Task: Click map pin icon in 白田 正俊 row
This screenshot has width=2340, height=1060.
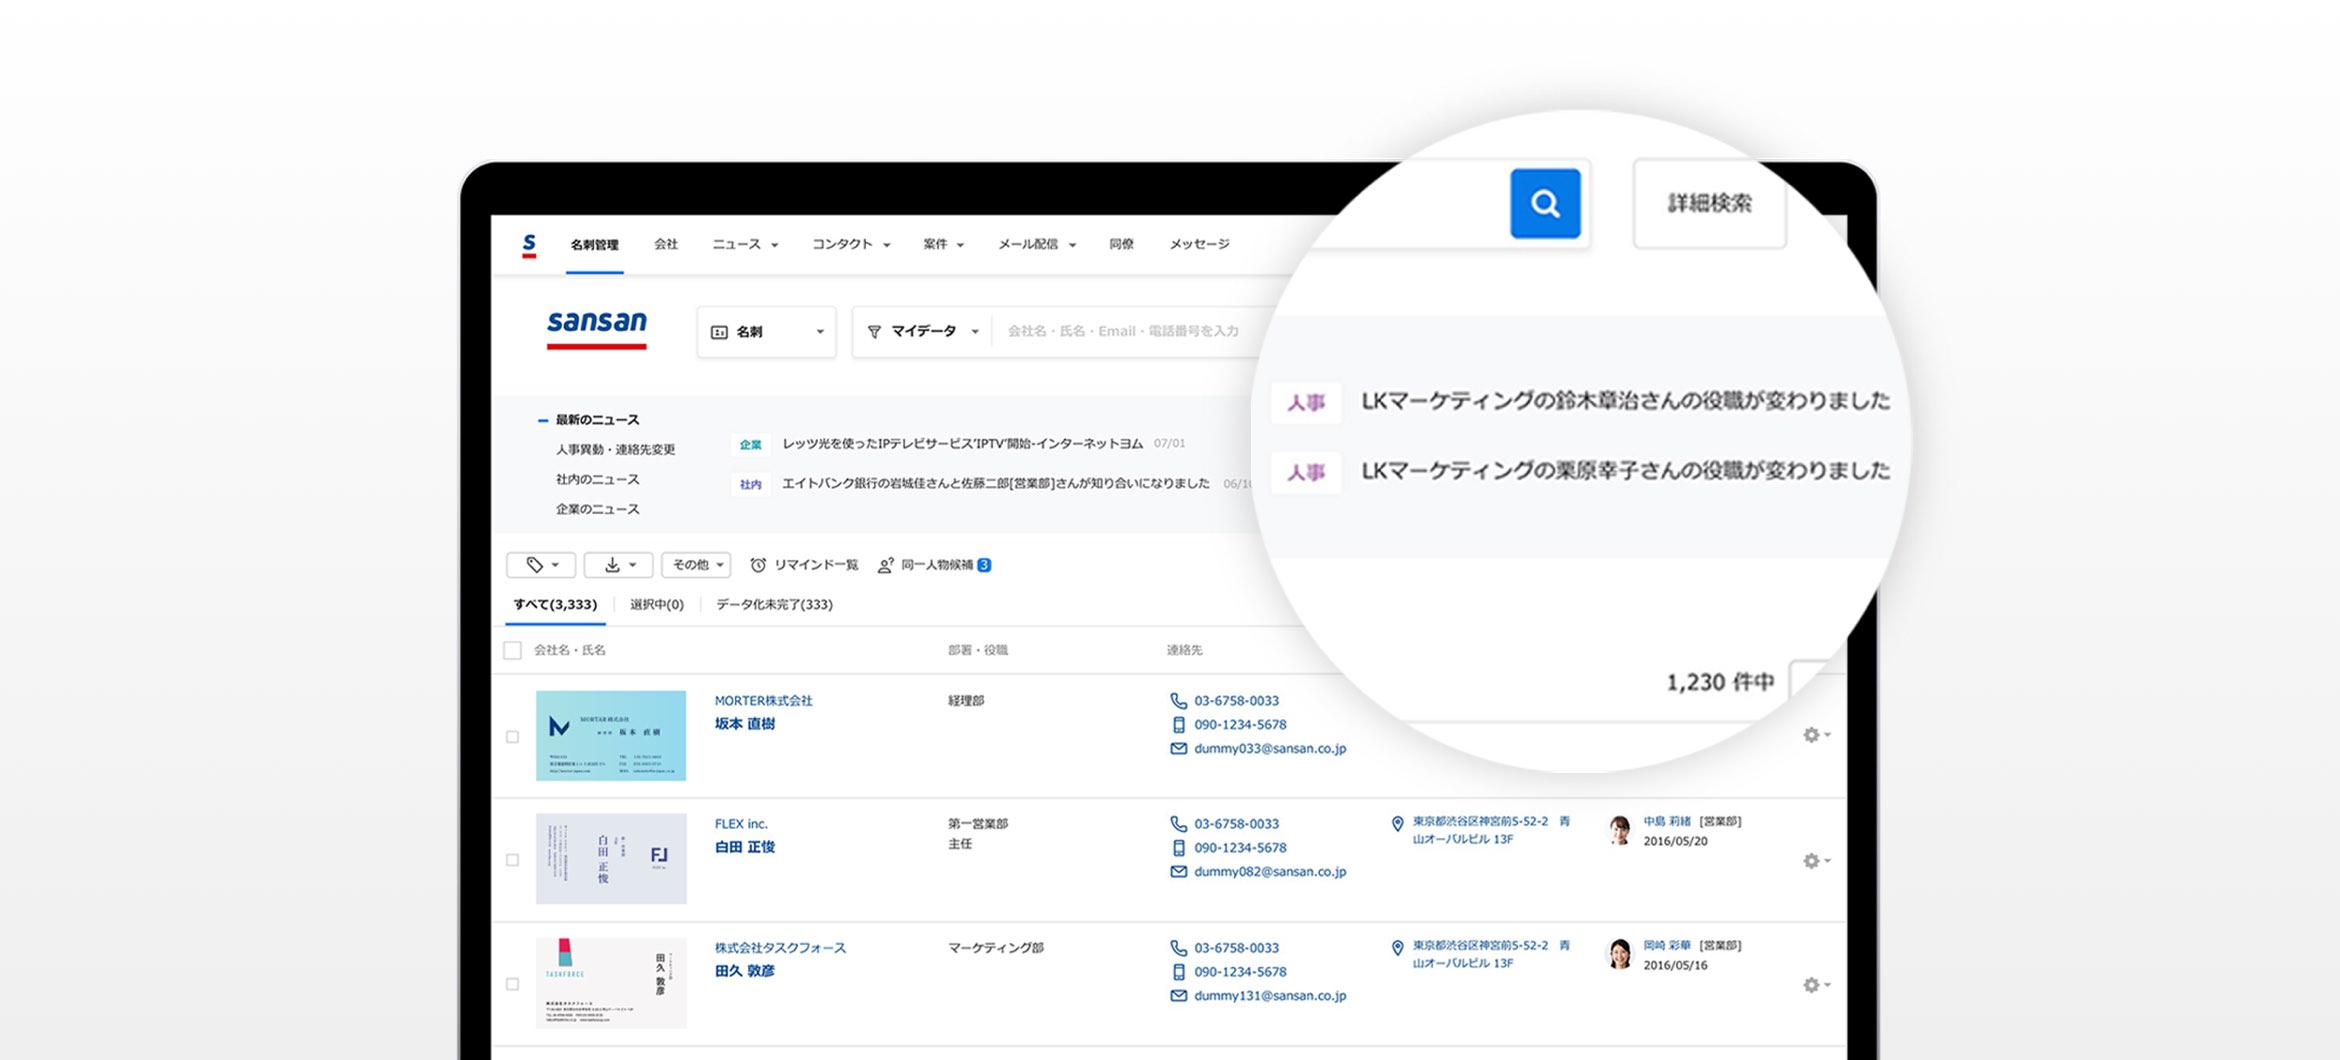Action: (1397, 824)
